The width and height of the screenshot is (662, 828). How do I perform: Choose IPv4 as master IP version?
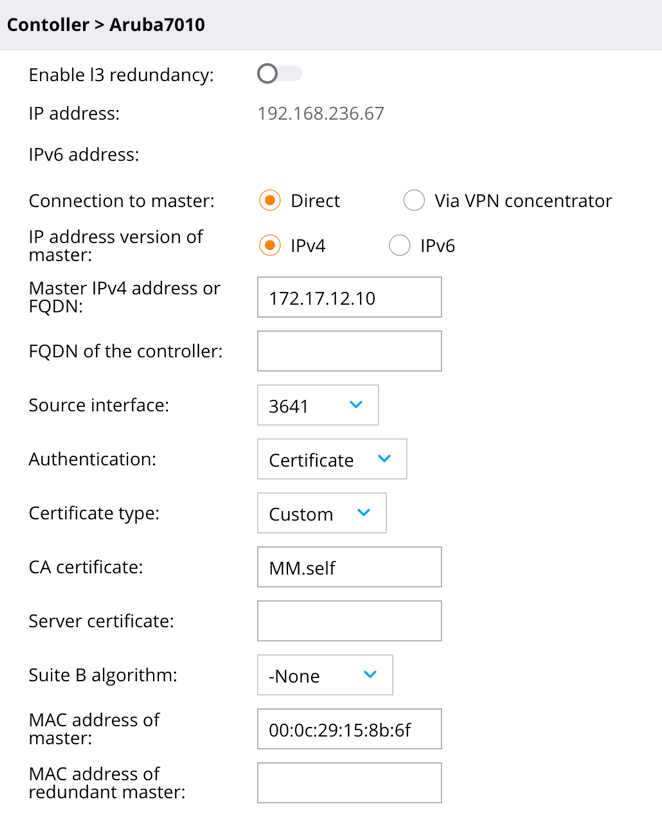click(x=270, y=246)
